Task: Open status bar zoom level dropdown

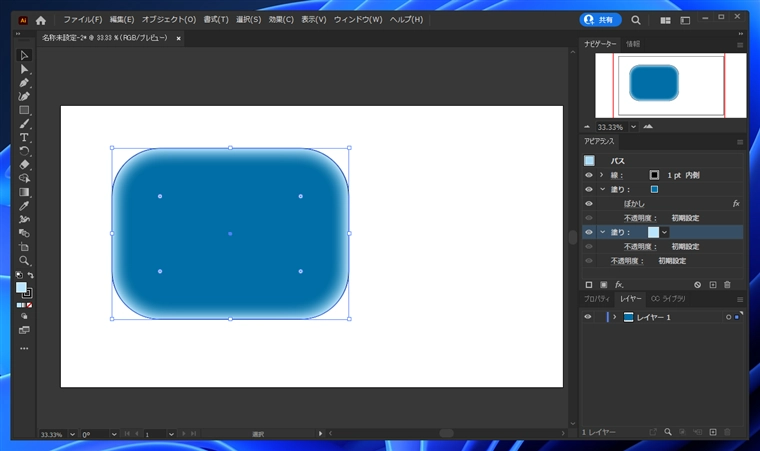Action: 72,434
